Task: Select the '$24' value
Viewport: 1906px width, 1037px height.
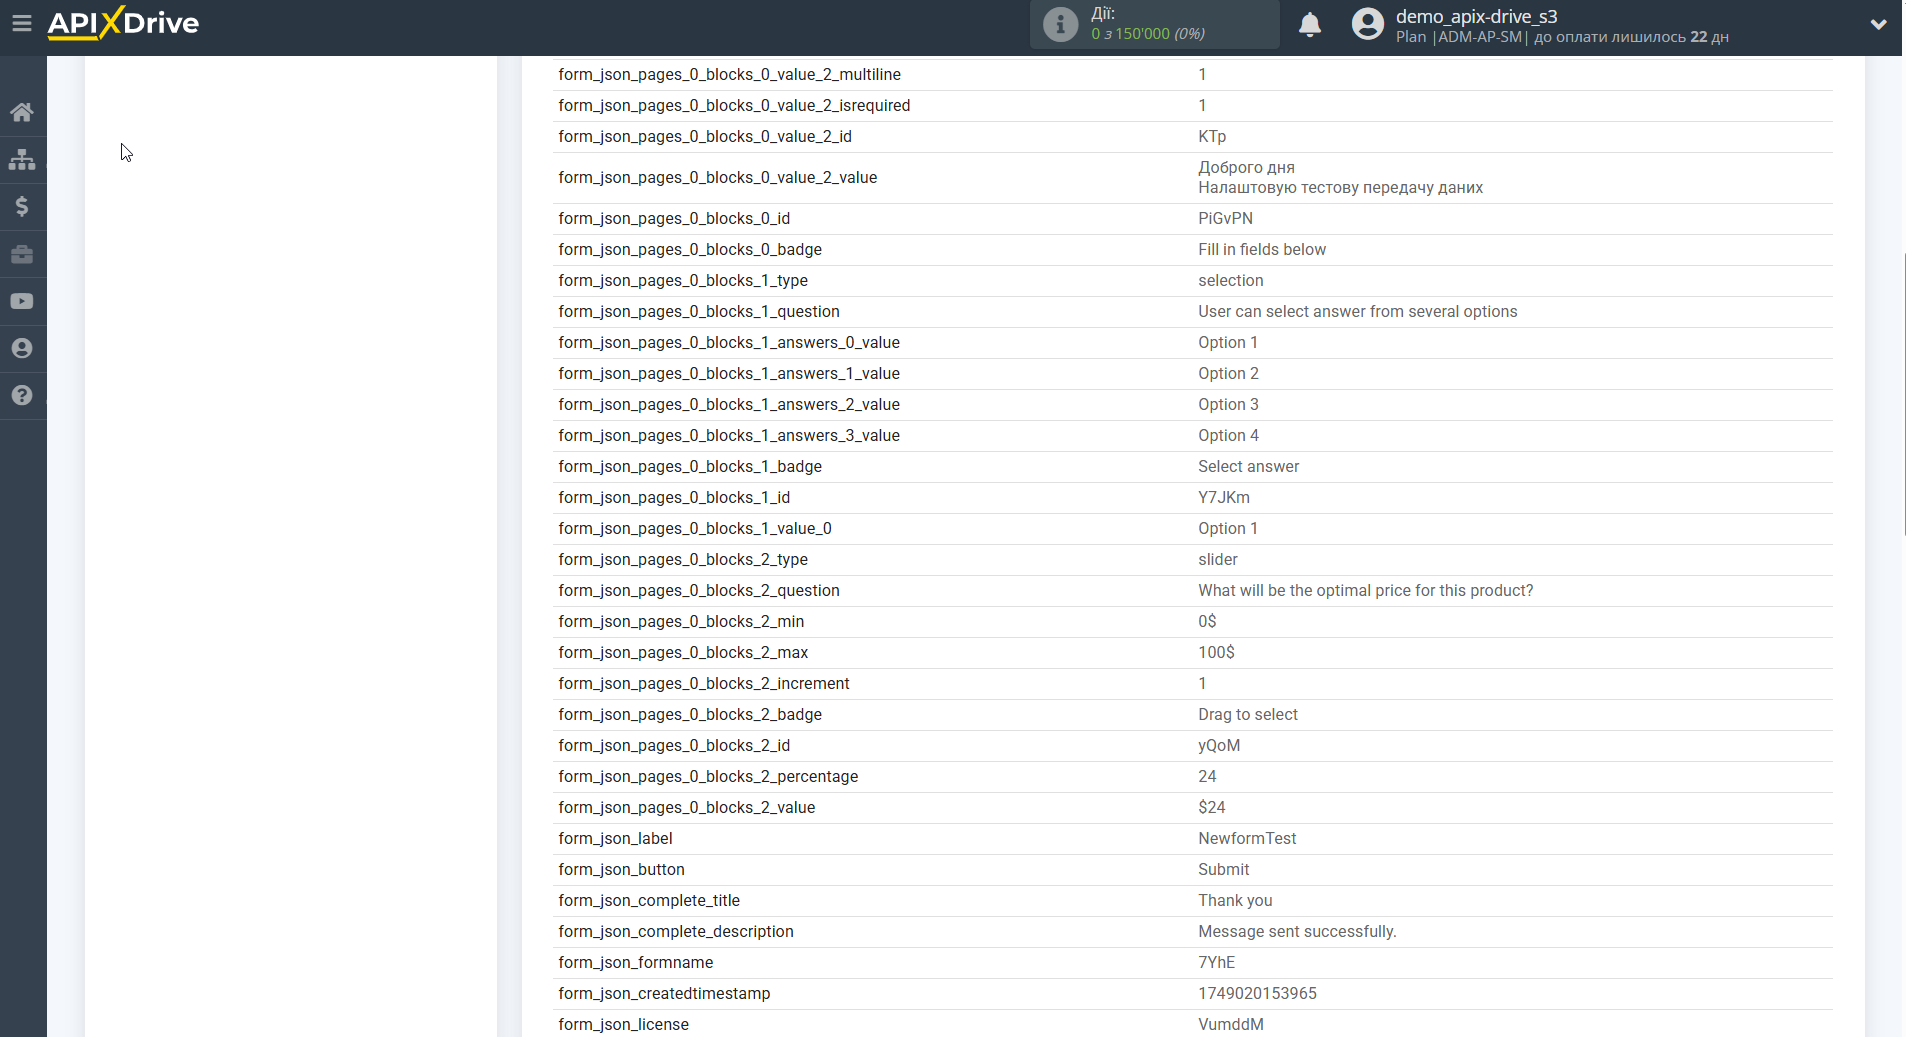Action: [x=1211, y=808]
